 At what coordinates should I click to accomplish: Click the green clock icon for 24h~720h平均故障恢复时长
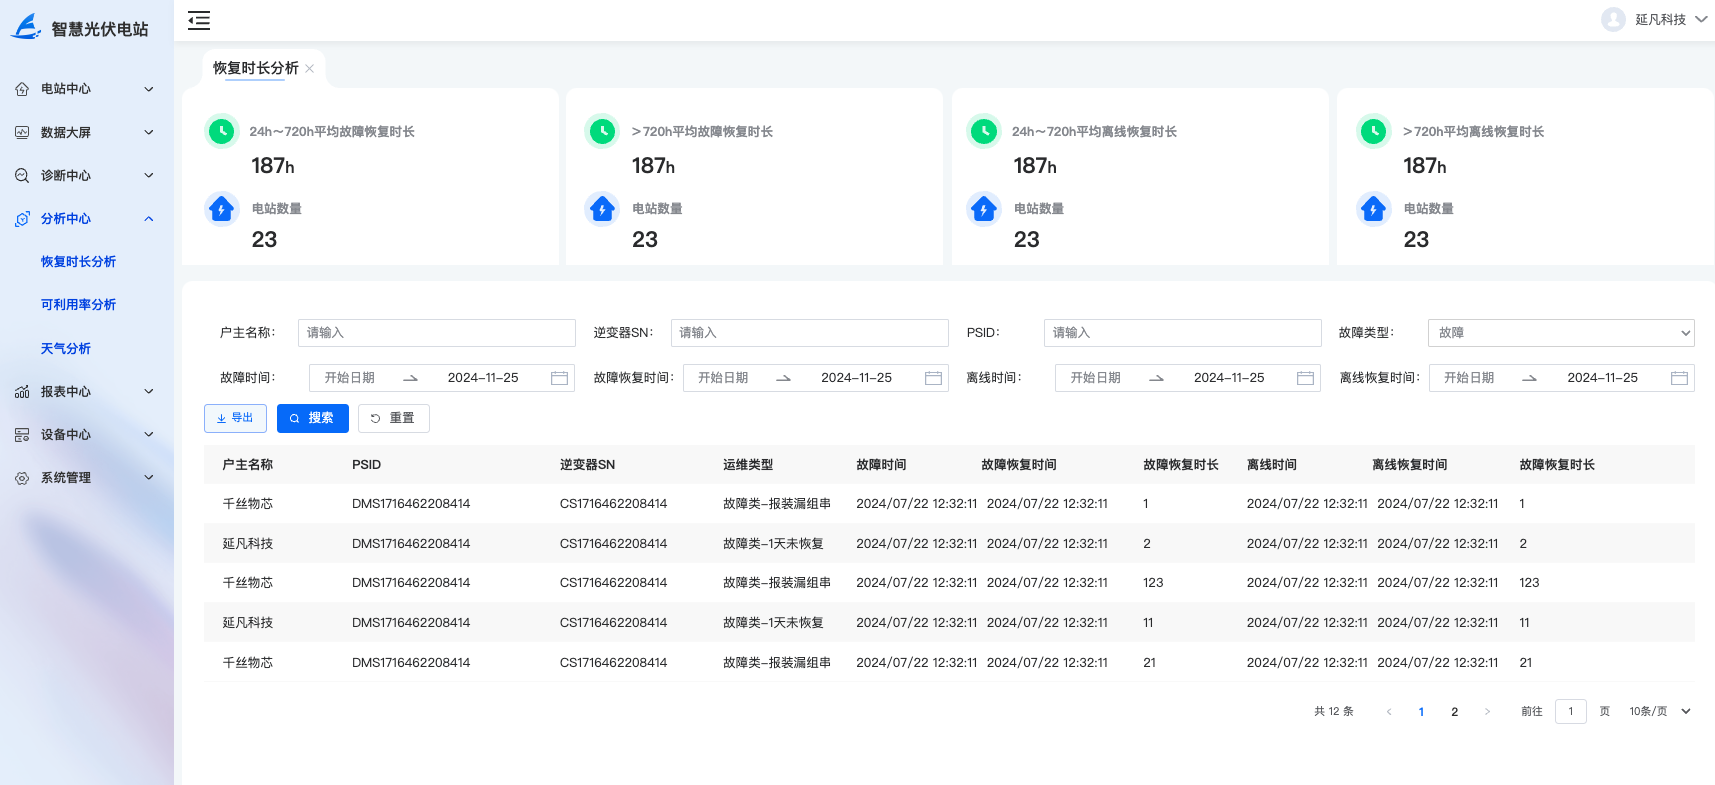[221, 131]
